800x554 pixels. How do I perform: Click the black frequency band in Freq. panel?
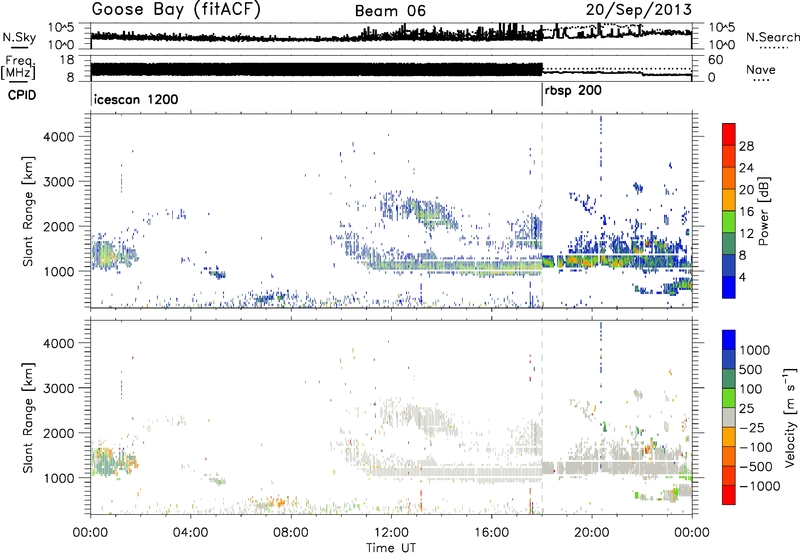(316, 69)
